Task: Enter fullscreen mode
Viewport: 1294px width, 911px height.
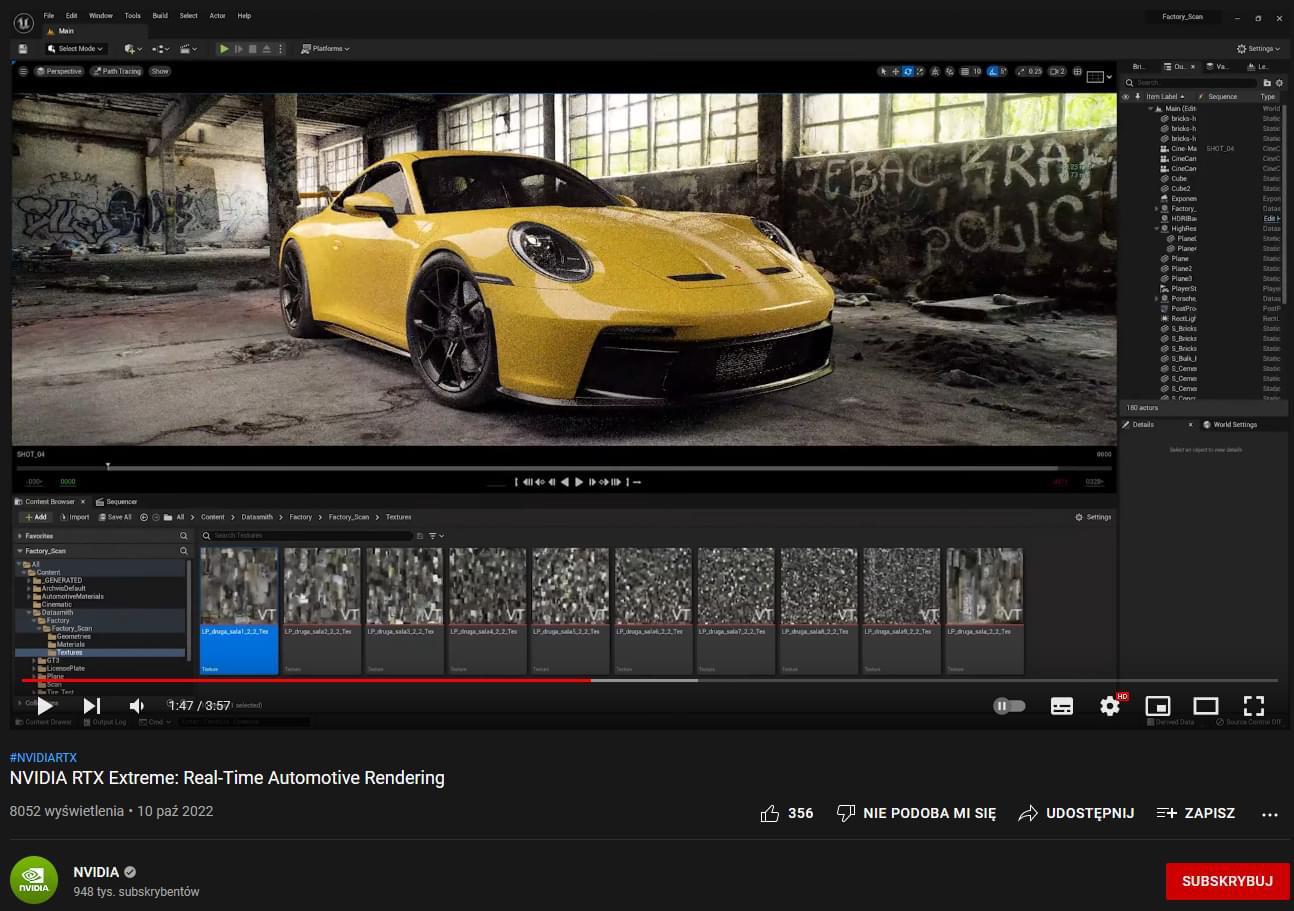Action: pos(1253,706)
